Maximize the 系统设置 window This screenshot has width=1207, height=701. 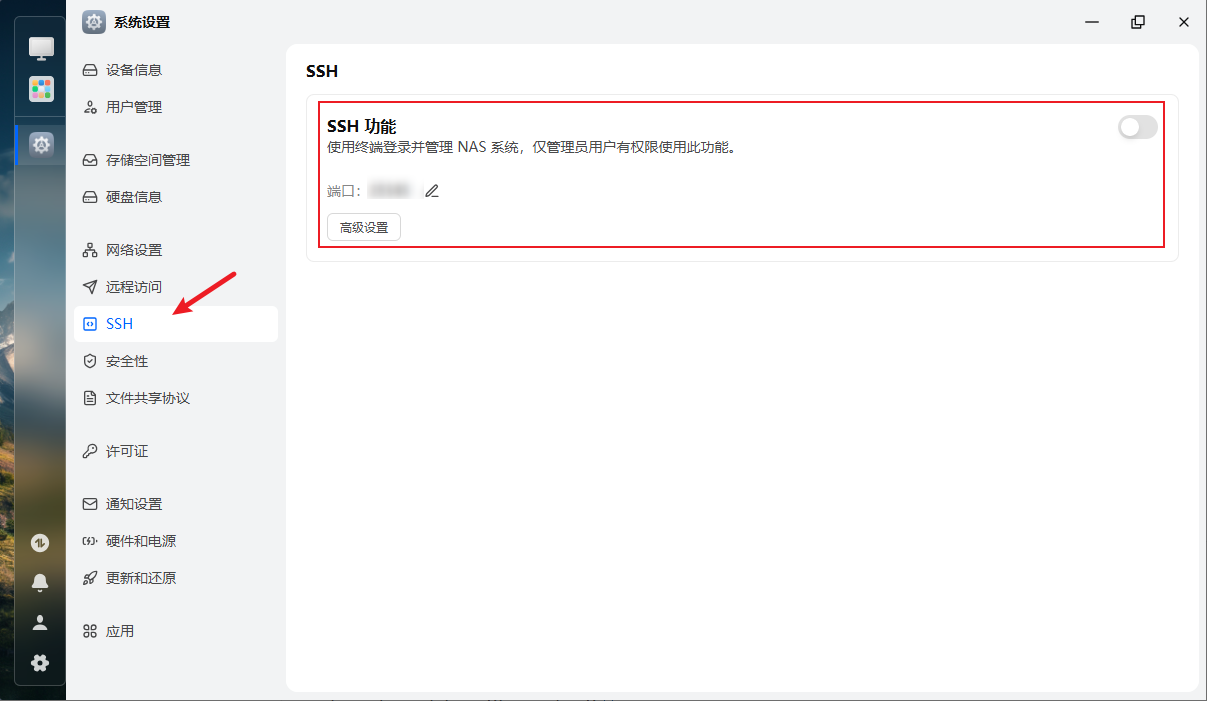coord(1138,22)
